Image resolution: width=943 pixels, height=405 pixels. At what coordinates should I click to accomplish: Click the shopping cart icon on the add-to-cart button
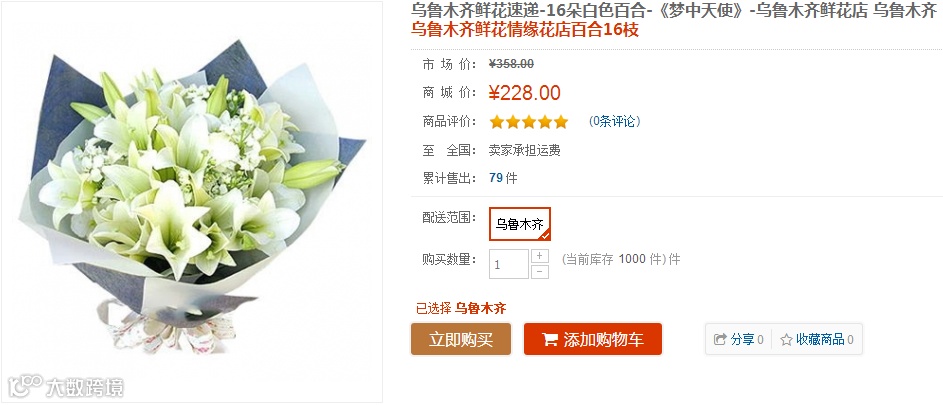(550, 339)
